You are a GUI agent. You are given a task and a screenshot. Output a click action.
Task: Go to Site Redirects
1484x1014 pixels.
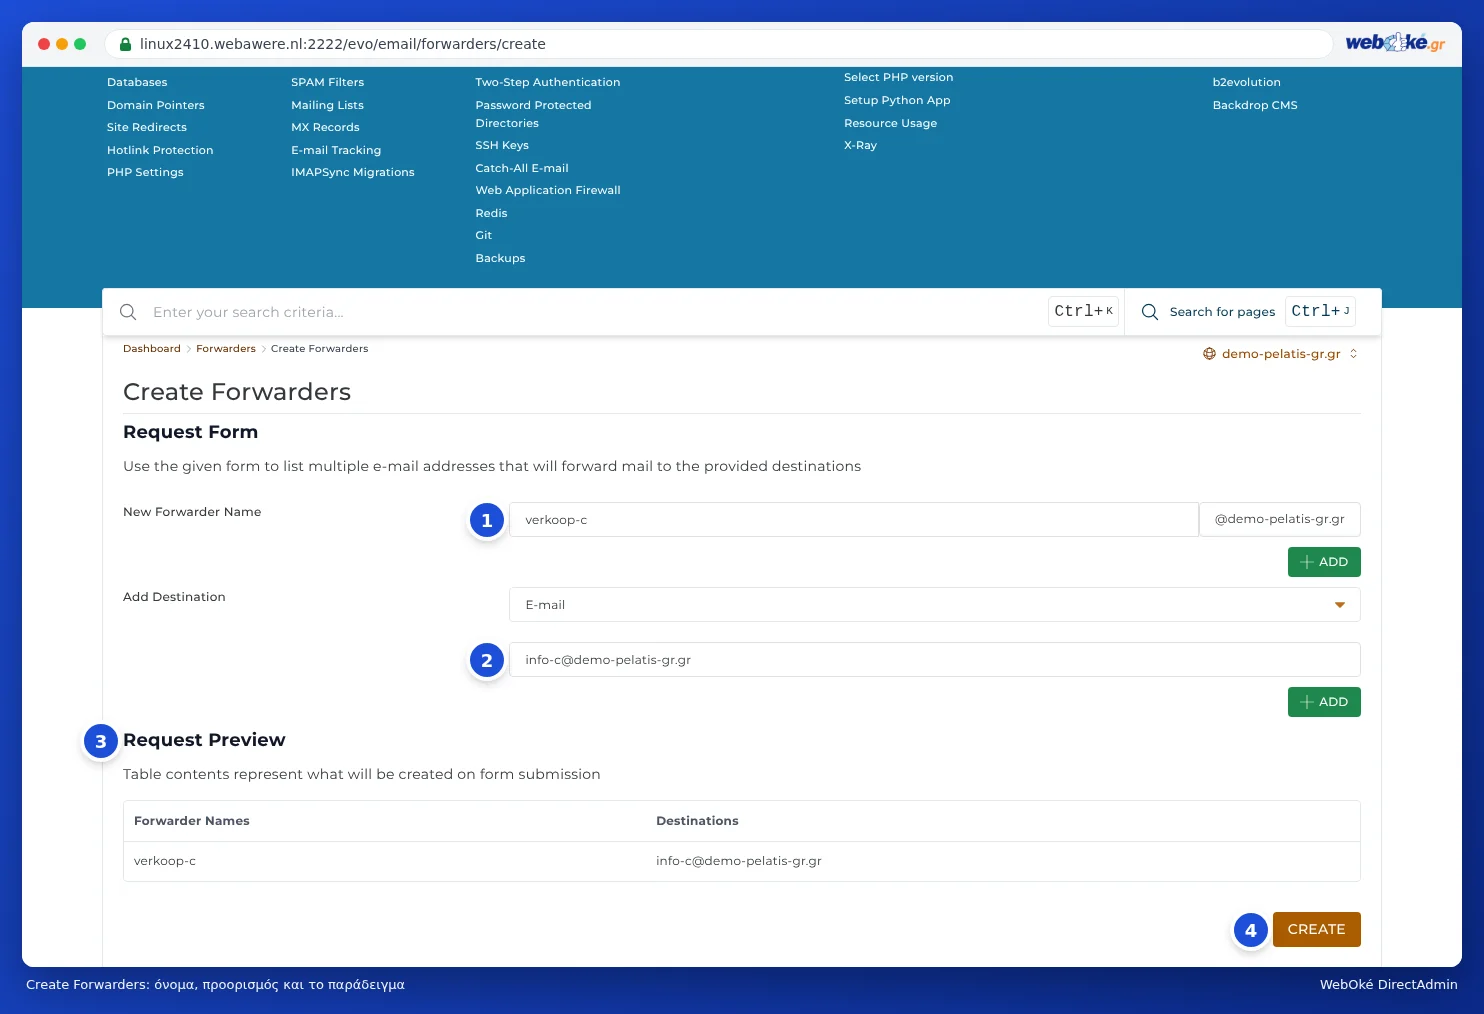coord(147,127)
